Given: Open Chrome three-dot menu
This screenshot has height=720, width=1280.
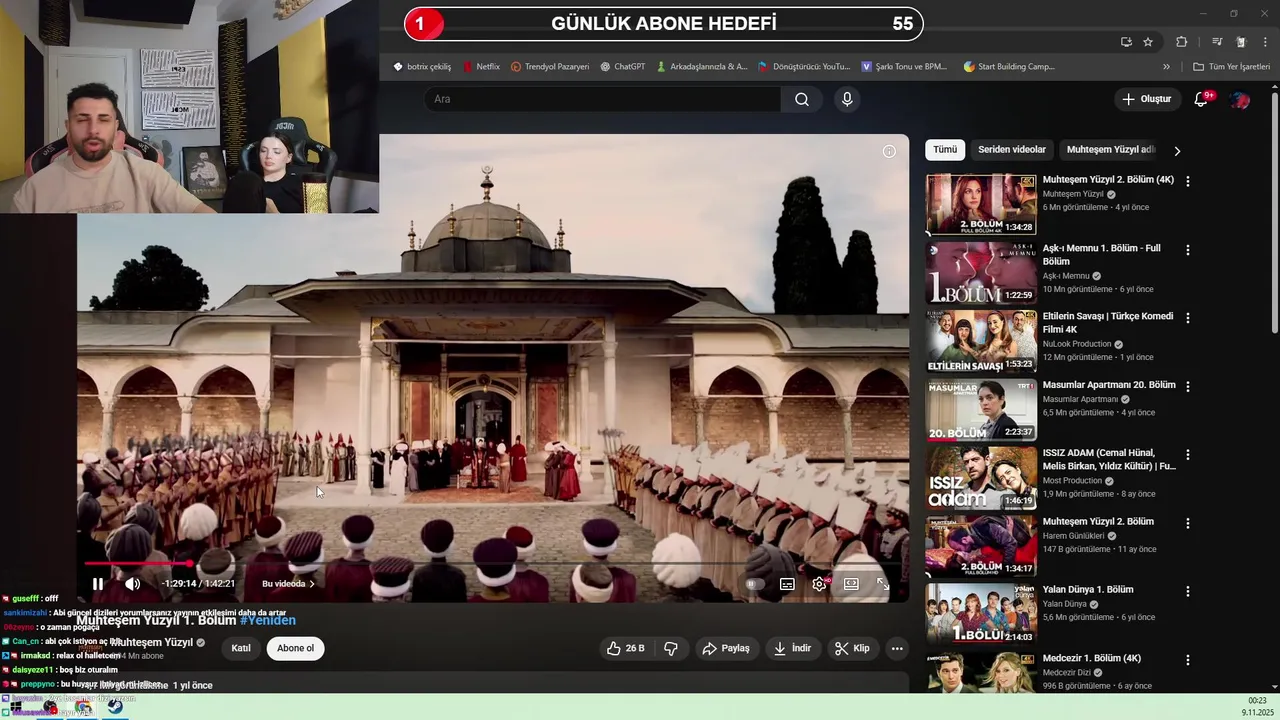Looking at the screenshot, I should [x=1265, y=42].
